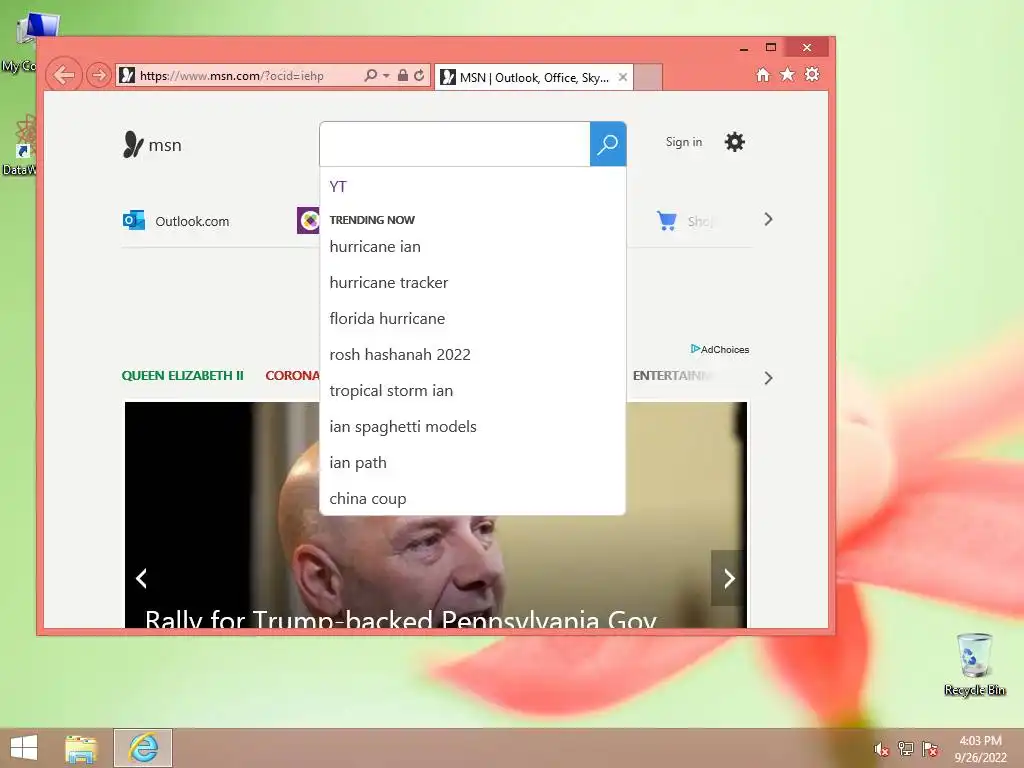Viewport: 1024px width, 768px height.
Task: Open the Action Center flag icon
Action: (930, 748)
